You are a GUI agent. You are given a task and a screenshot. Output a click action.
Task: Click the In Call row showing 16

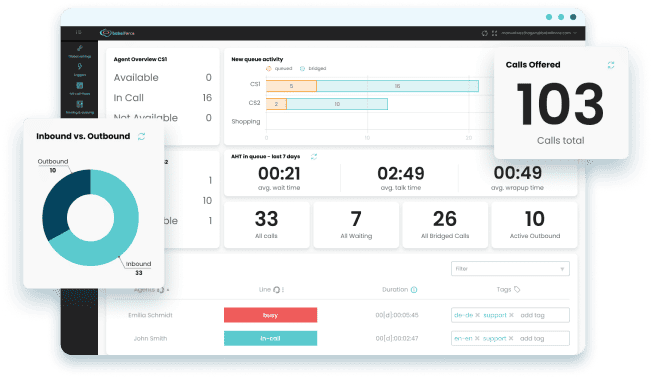point(163,98)
